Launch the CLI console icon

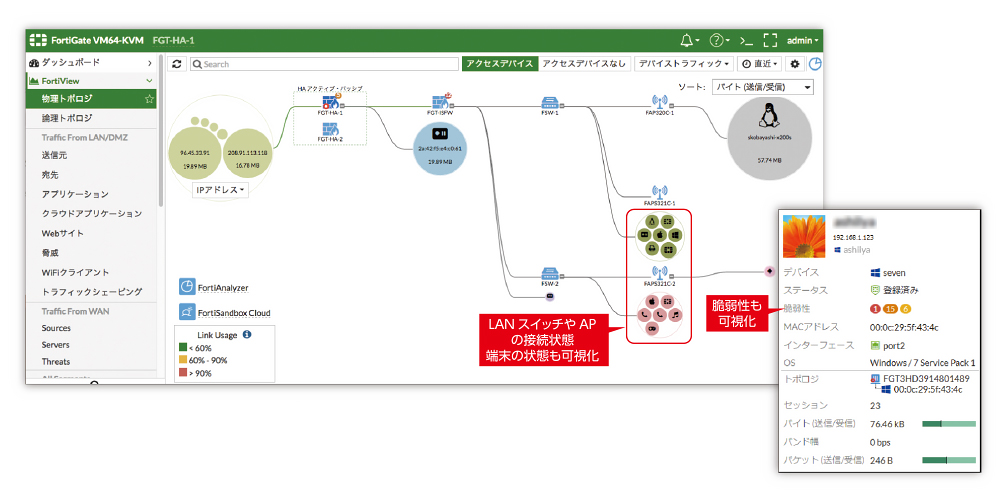pyautogui.click(x=746, y=40)
